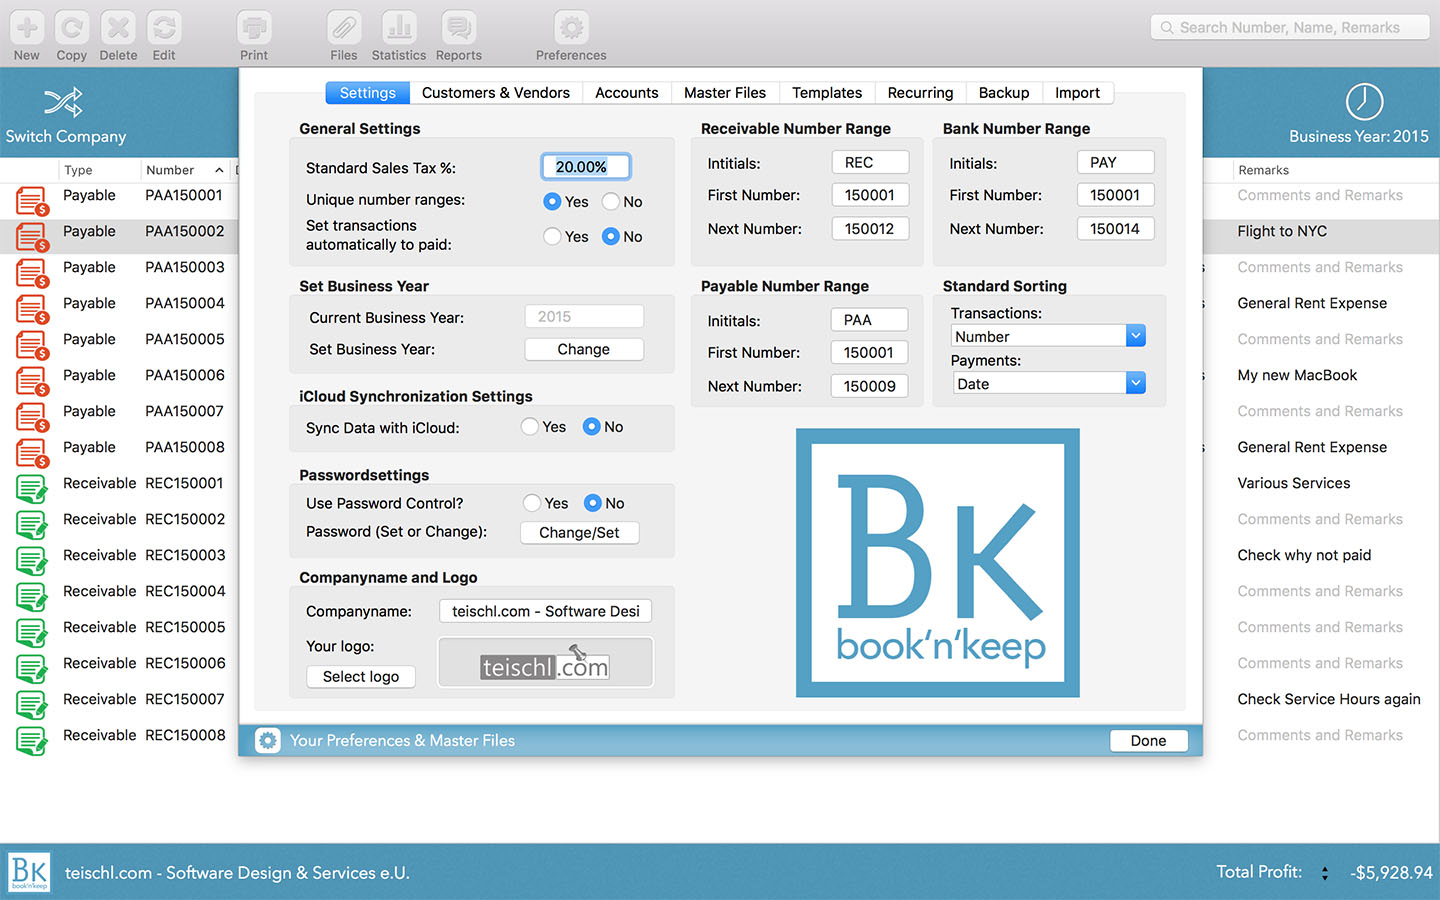Screen dimensions: 1440x900
Task: Enable set transactions automatically to paid Yes
Action: pyautogui.click(x=552, y=236)
